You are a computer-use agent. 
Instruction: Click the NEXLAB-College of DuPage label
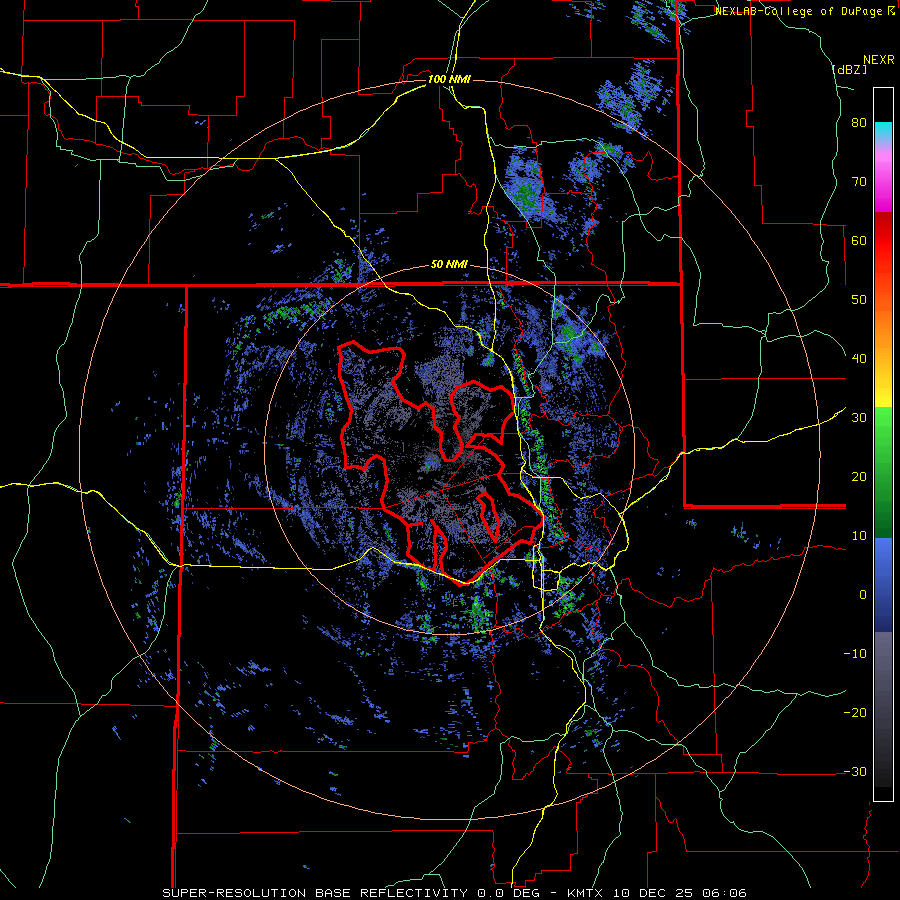tap(804, 11)
